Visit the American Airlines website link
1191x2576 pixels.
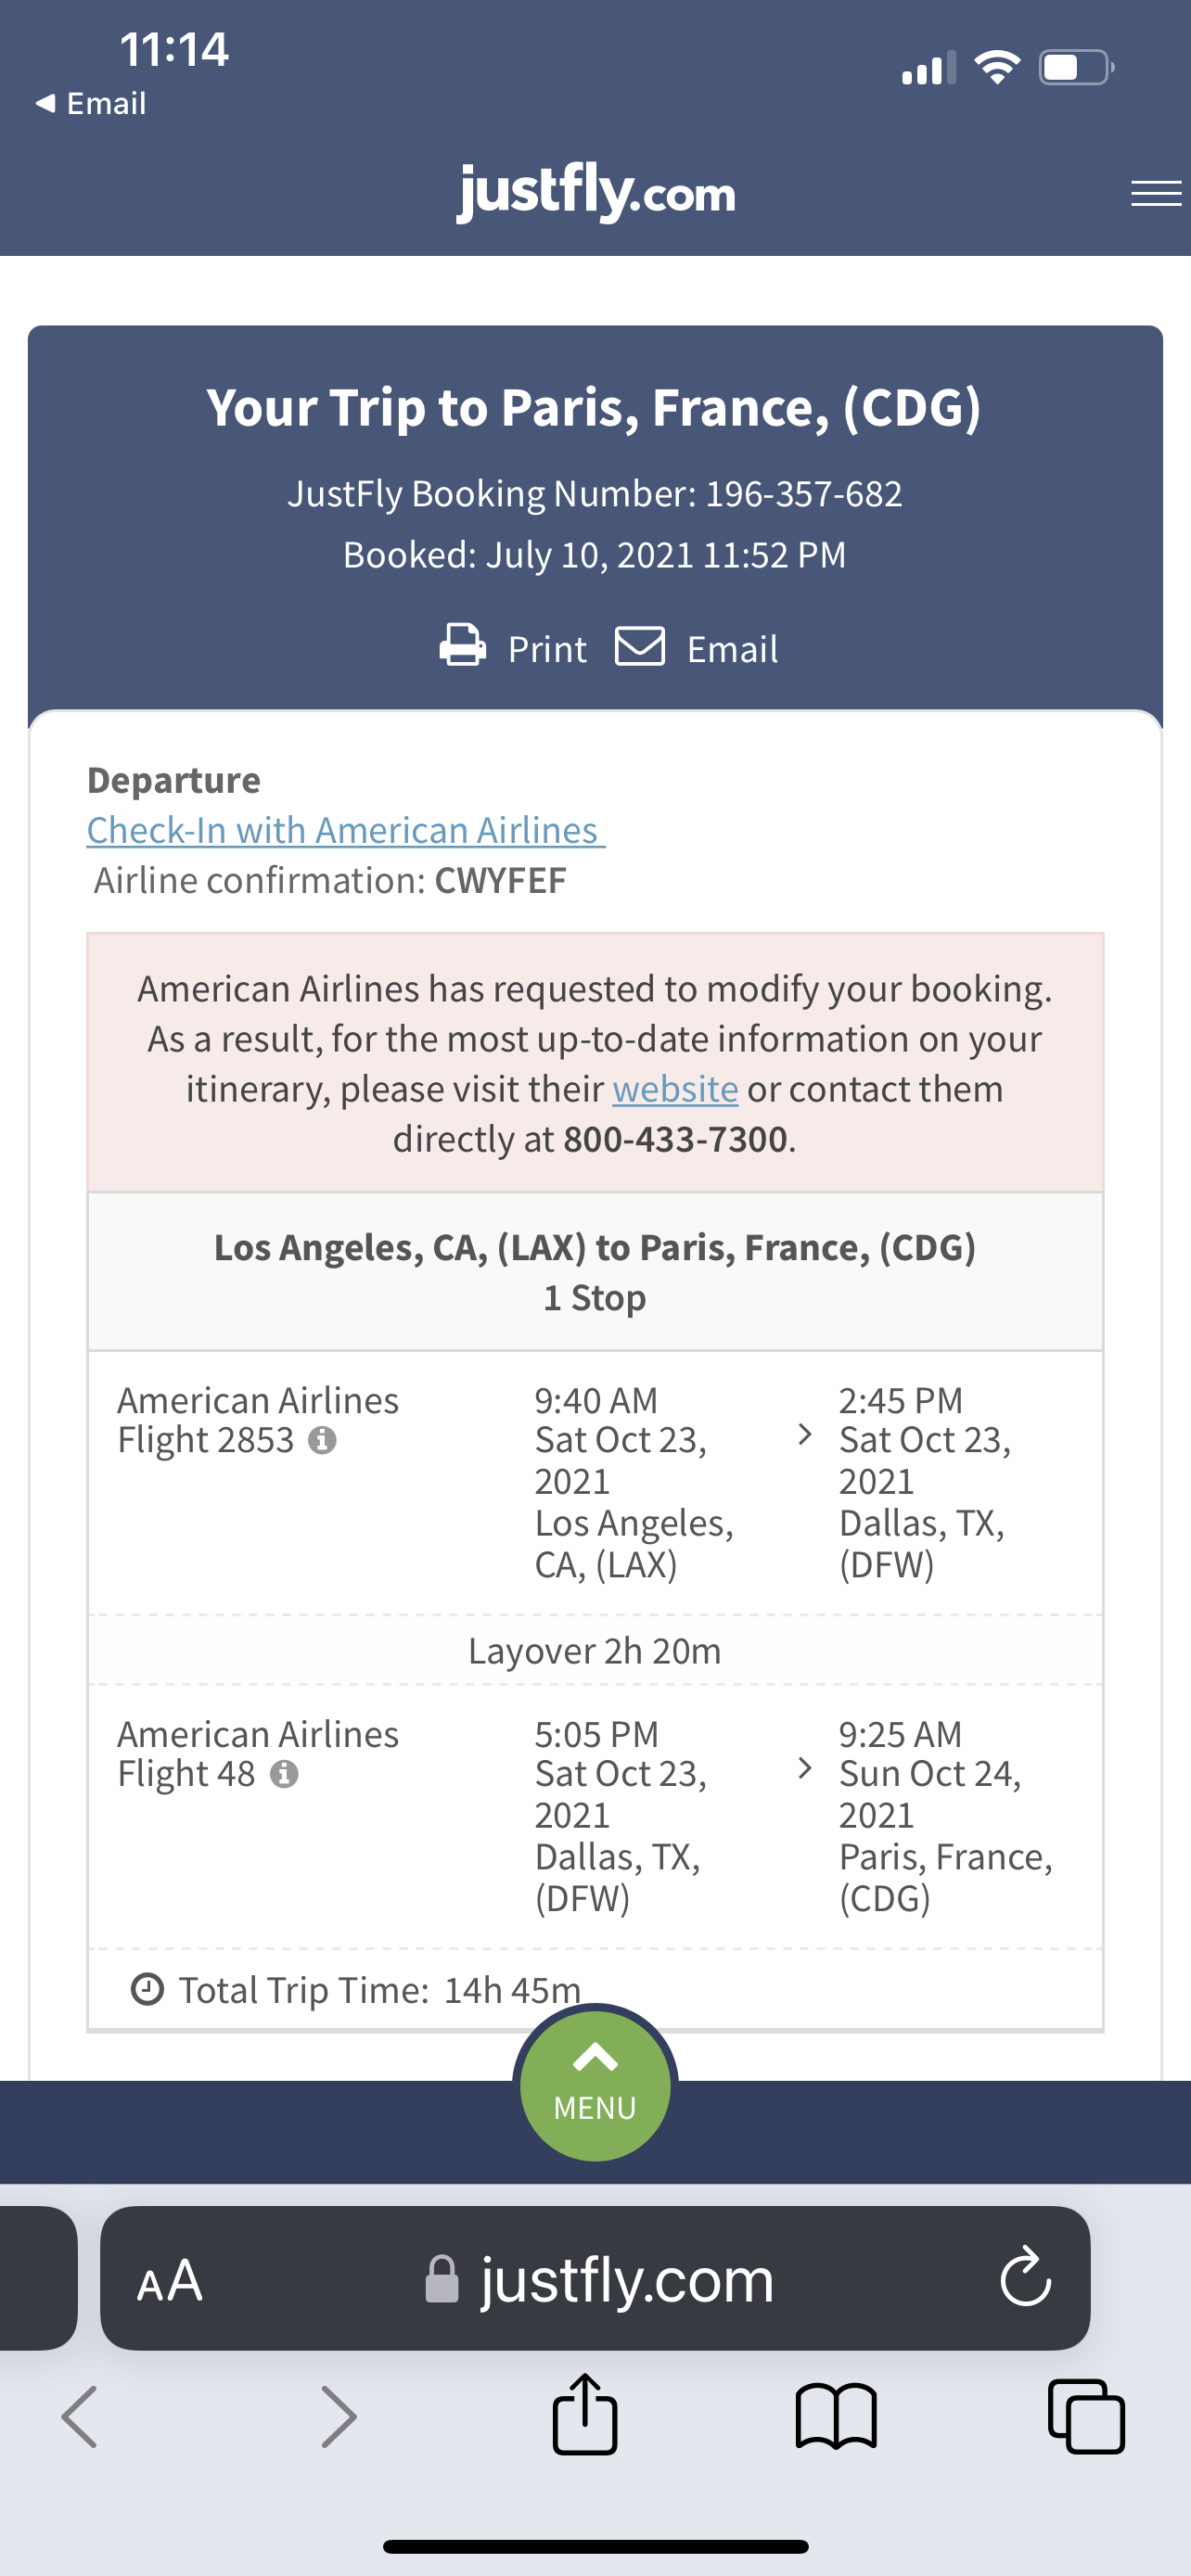(x=675, y=1089)
